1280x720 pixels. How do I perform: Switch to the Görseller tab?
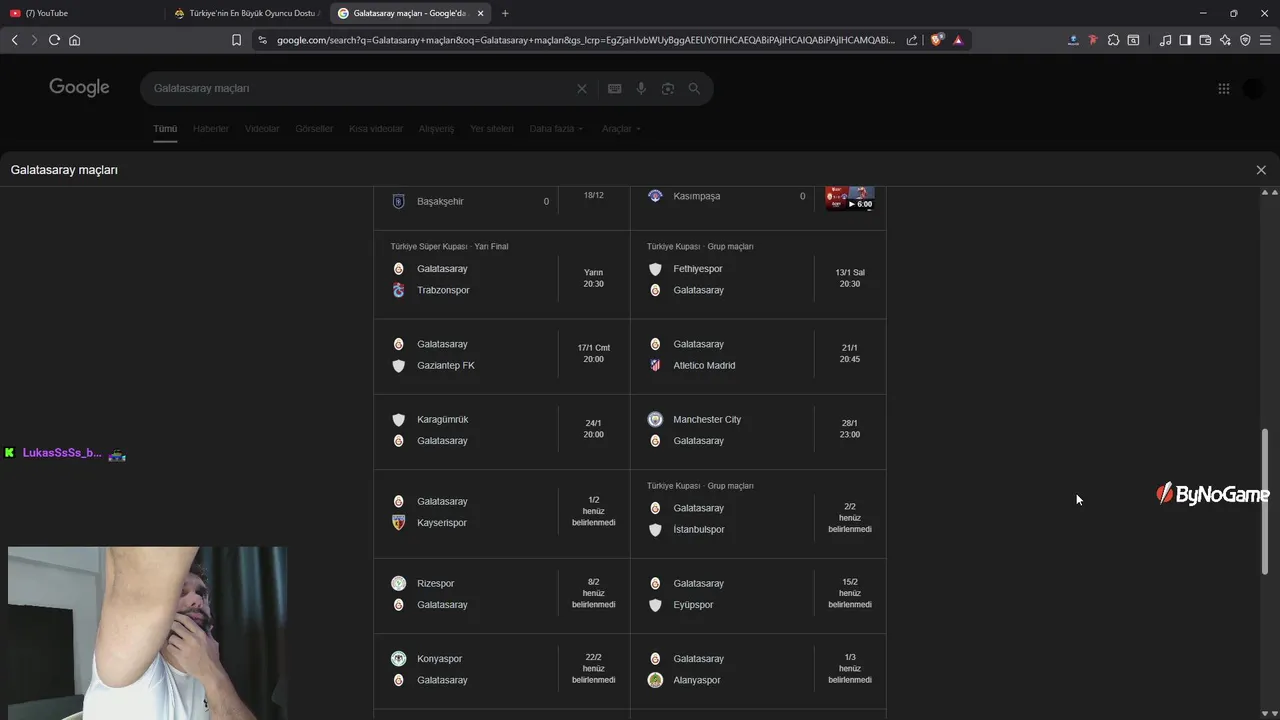pyautogui.click(x=314, y=129)
